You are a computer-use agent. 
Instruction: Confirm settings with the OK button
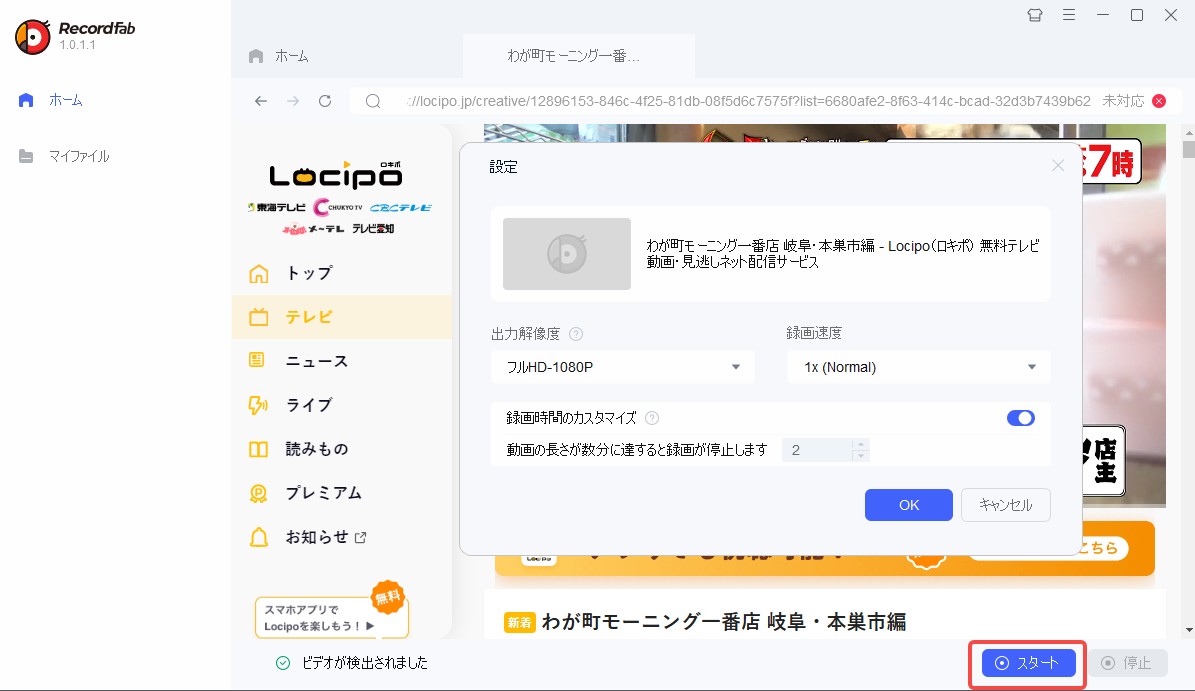pyautogui.click(x=908, y=505)
